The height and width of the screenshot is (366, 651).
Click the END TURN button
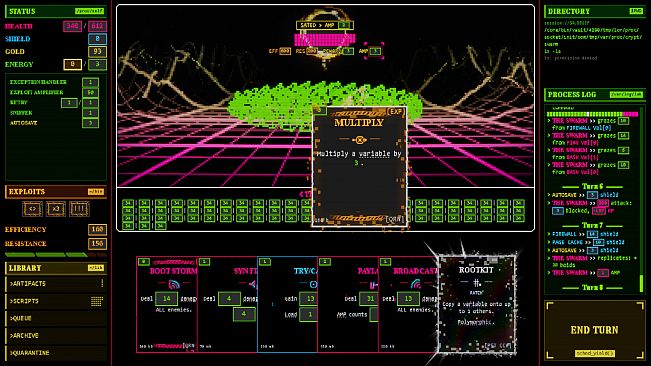pyautogui.click(x=594, y=330)
